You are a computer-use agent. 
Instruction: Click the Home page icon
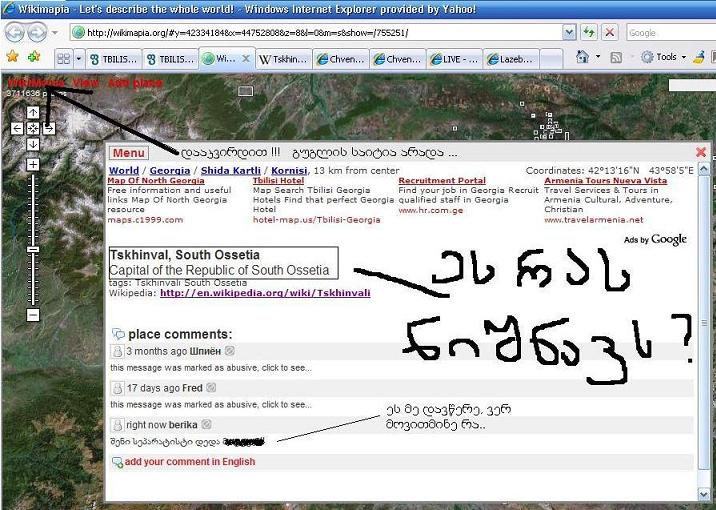tap(582, 57)
